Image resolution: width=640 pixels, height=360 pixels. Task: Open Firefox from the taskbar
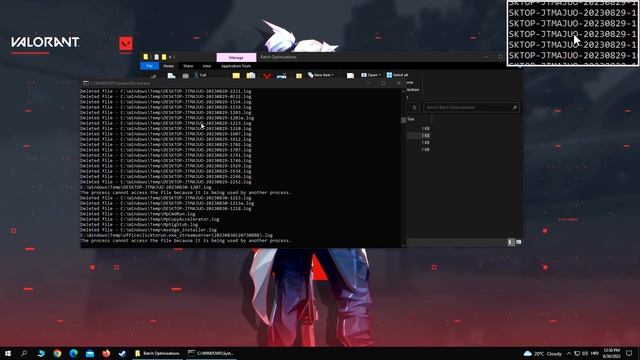pyautogui.click(x=106, y=353)
